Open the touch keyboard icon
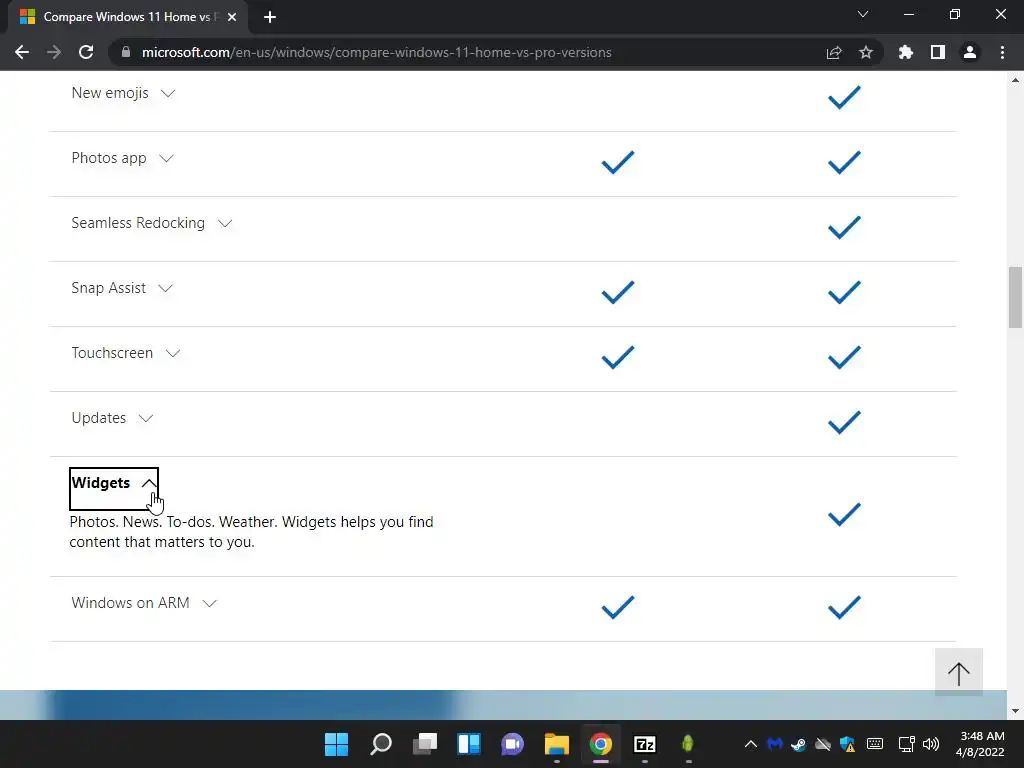Image resolution: width=1024 pixels, height=768 pixels. click(875, 744)
